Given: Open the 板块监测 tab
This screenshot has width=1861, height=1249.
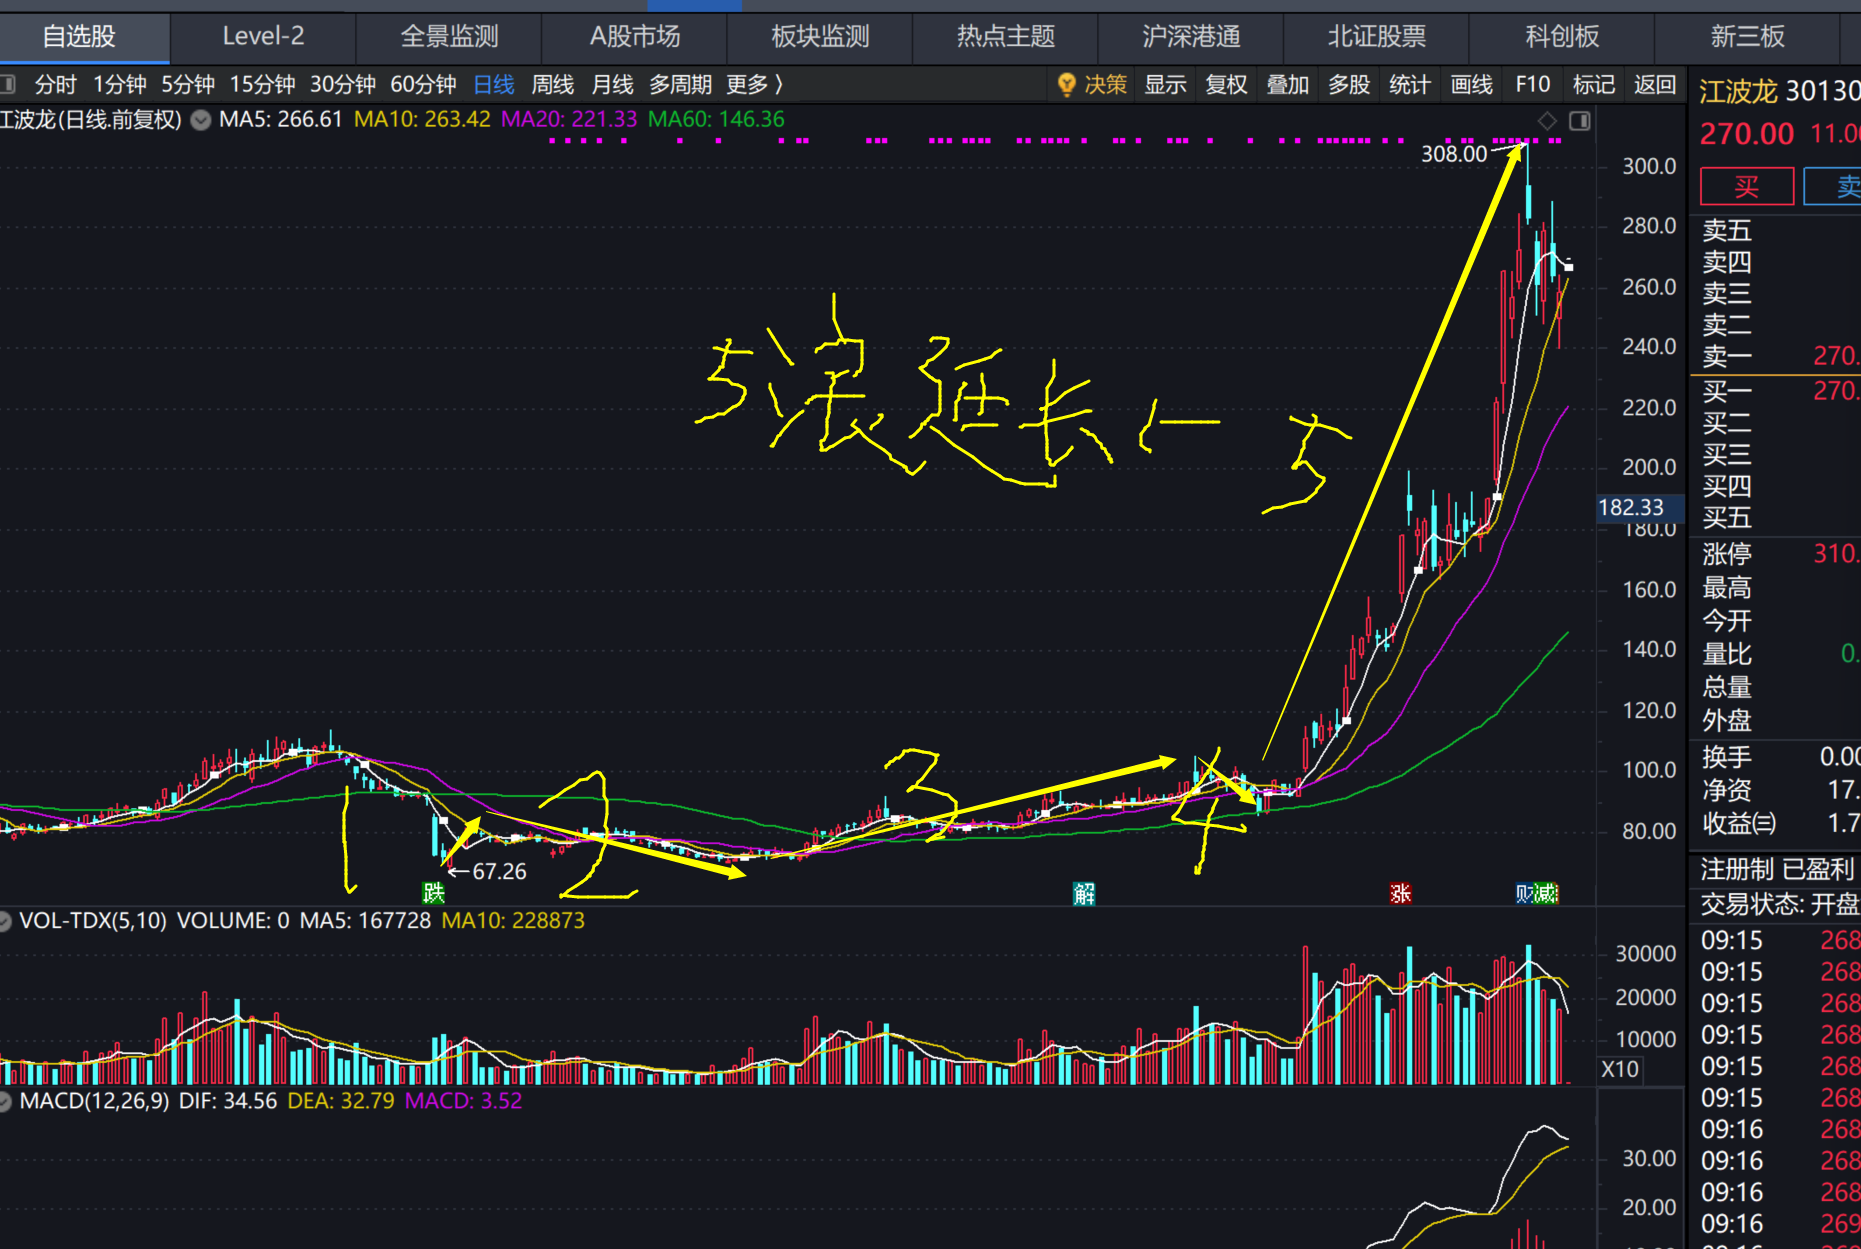Looking at the screenshot, I should click(x=820, y=37).
